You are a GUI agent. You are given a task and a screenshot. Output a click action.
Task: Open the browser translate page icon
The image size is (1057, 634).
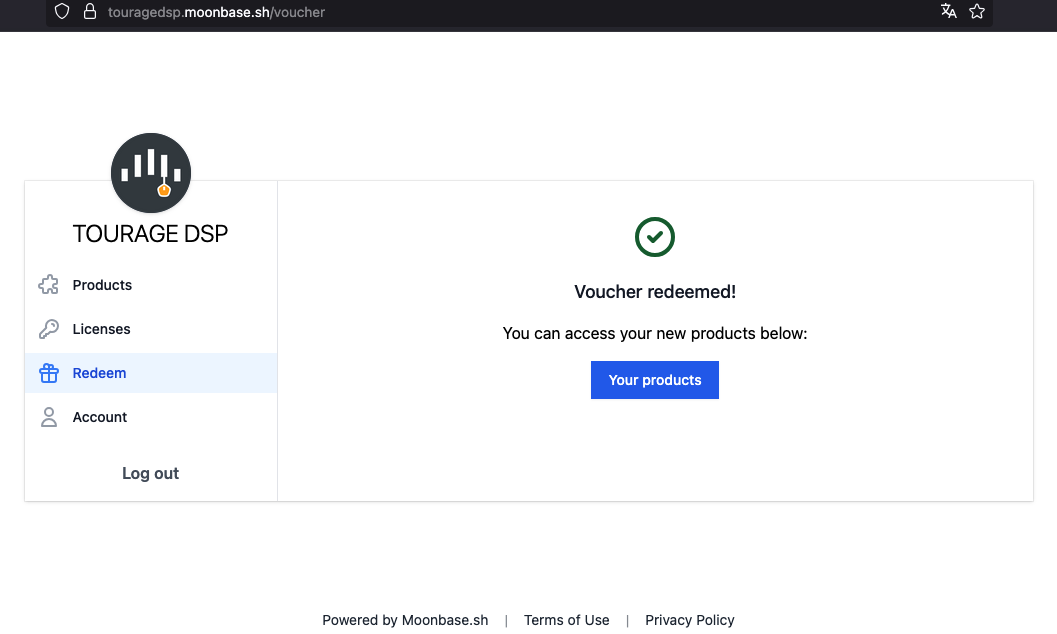click(948, 12)
